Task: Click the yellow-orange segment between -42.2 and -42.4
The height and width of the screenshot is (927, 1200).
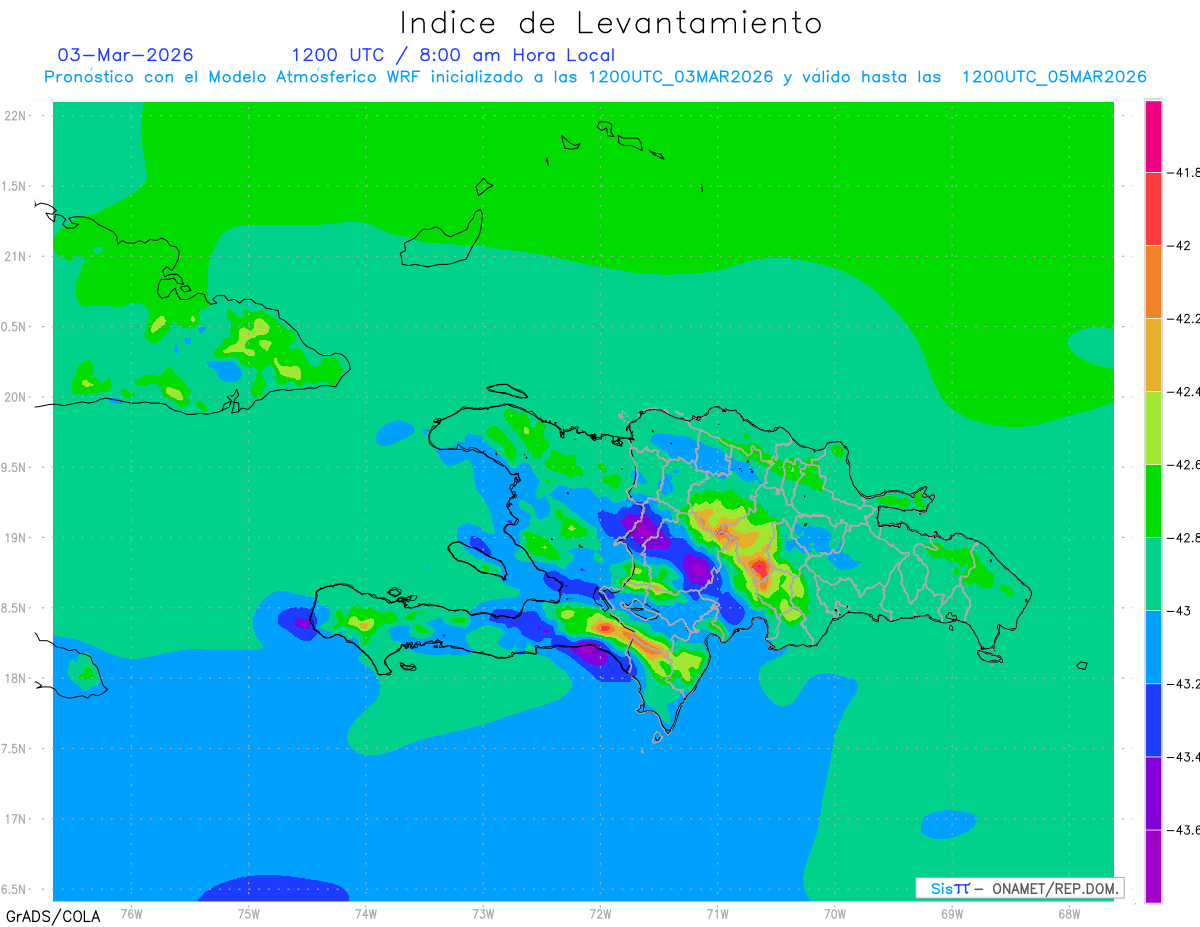Action: [1153, 354]
